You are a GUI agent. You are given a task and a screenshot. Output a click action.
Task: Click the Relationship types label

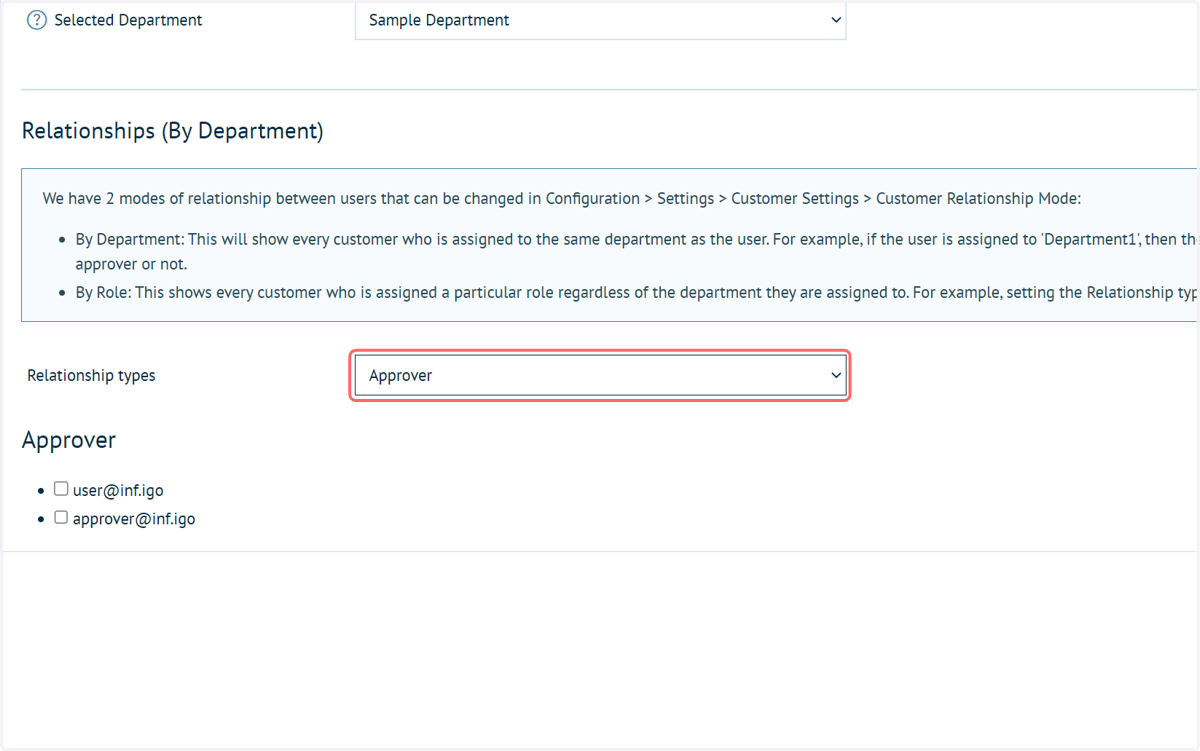(x=91, y=376)
